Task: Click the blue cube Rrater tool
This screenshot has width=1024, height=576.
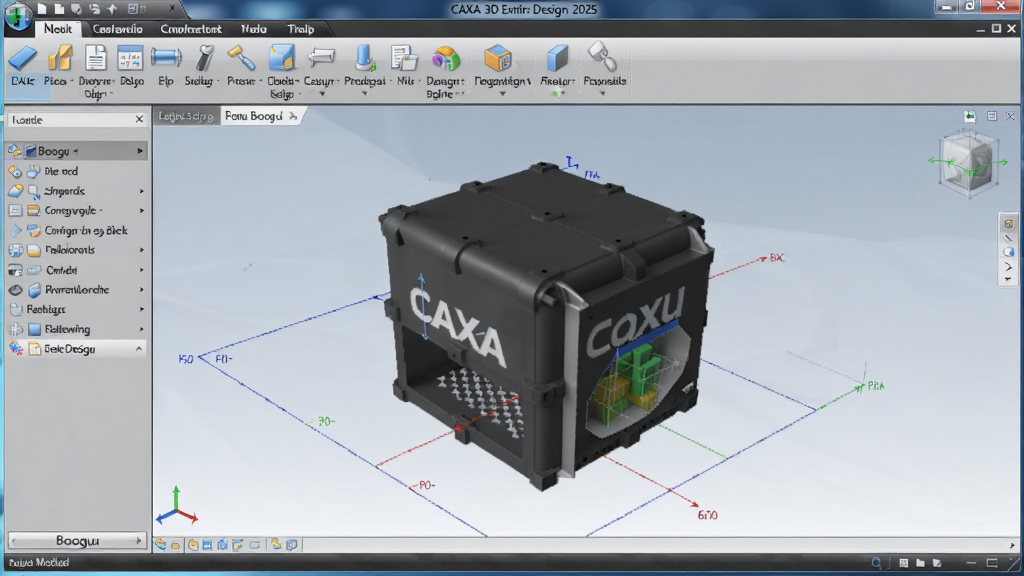Action: [x=557, y=66]
